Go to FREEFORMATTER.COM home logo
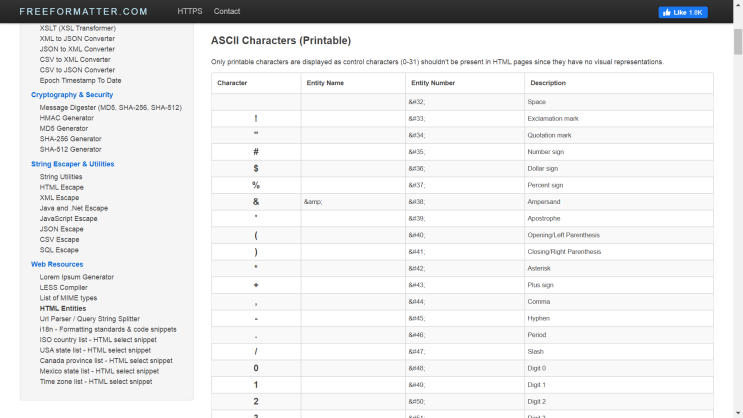Screen dimensions: 743x418 (83, 11)
